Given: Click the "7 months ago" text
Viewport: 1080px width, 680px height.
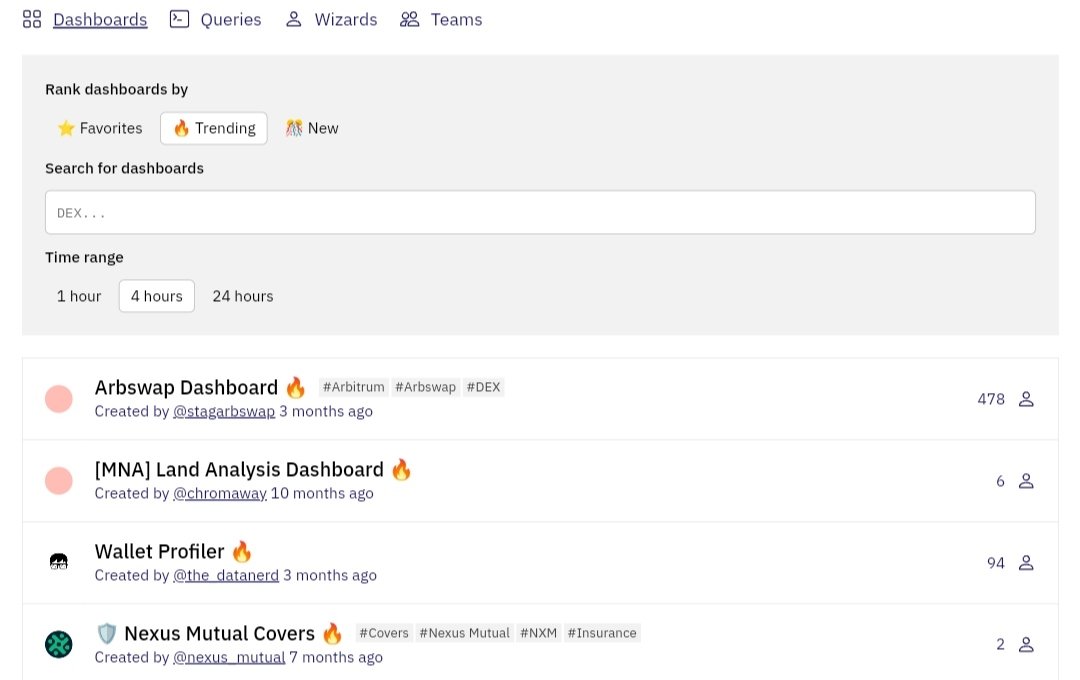Looking at the screenshot, I should (336, 657).
